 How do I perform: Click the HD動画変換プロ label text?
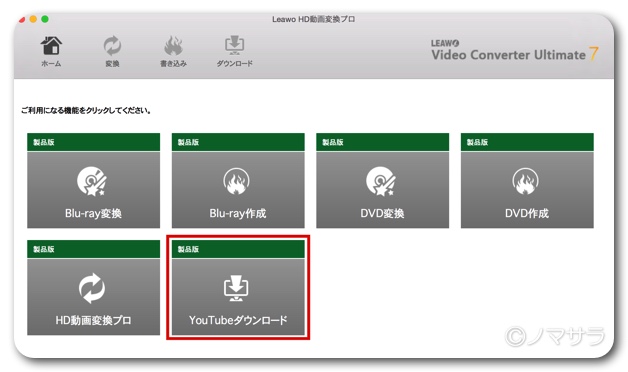(93, 320)
